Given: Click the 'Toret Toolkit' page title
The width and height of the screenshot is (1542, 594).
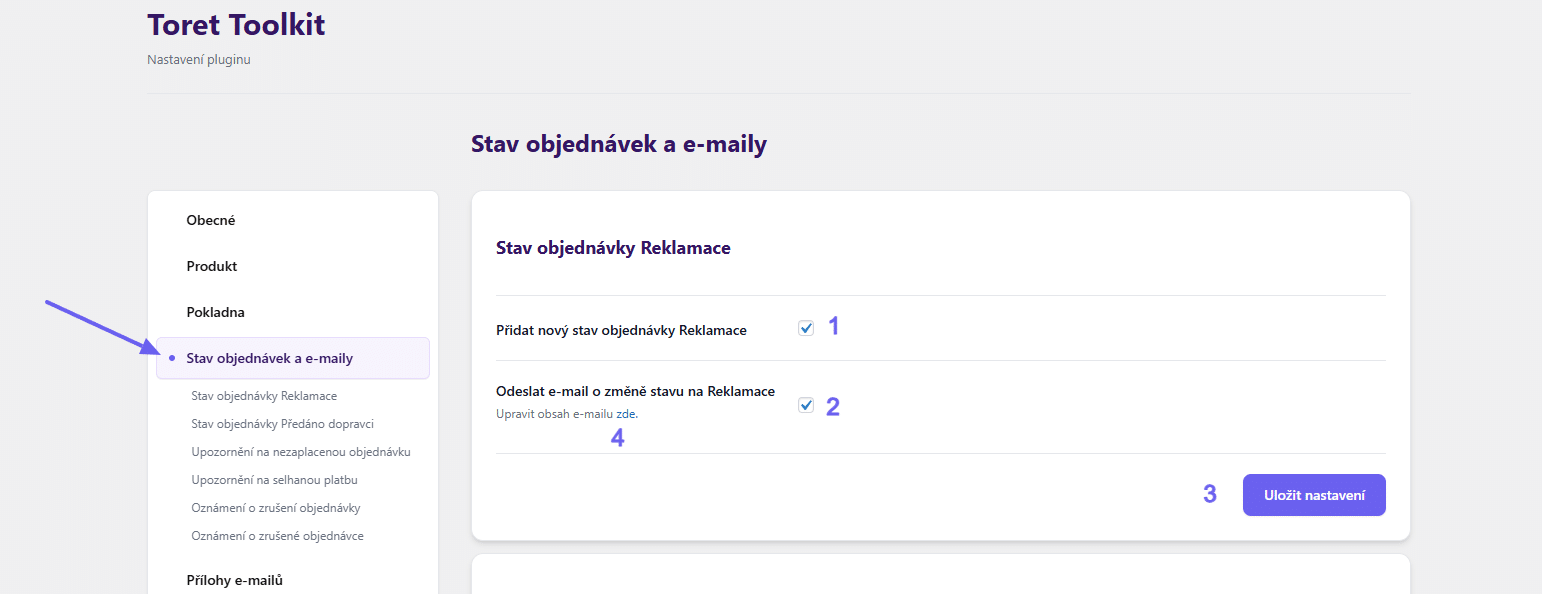Looking at the screenshot, I should click(236, 25).
